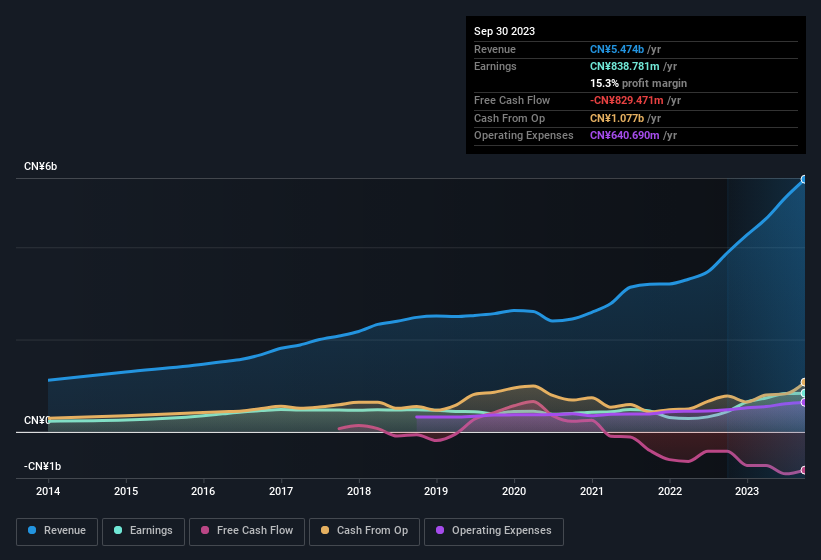Click the pink Free Cash Flow endpoint marker
The width and height of the screenshot is (821, 560).
pos(804,470)
